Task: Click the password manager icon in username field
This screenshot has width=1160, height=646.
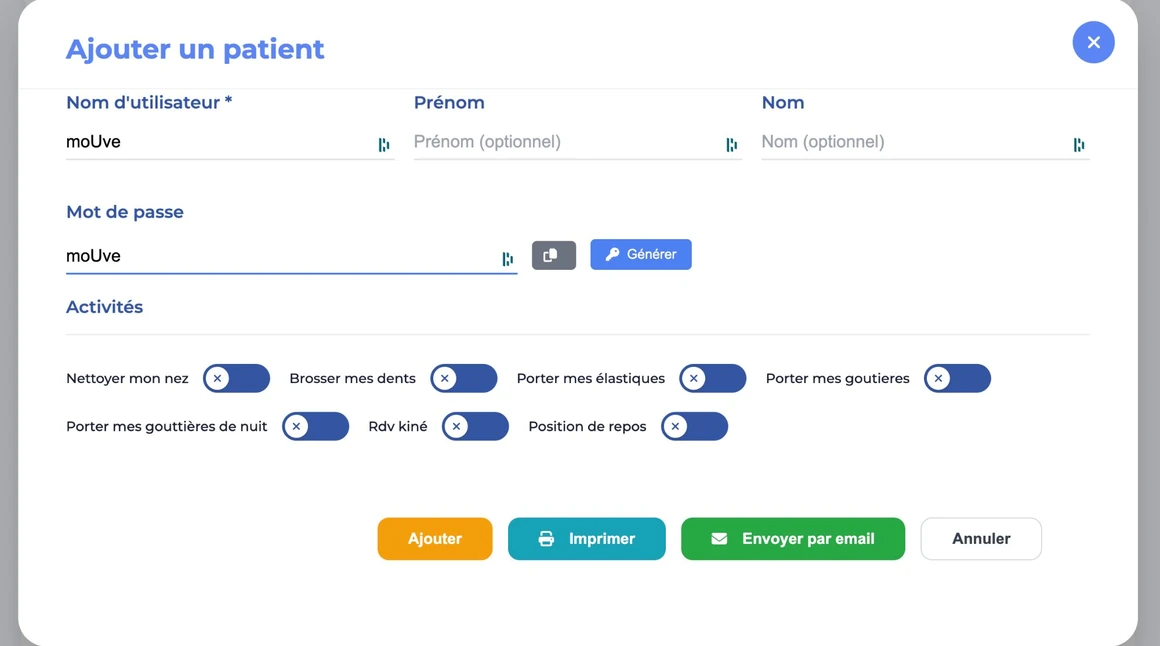Action: tap(384, 145)
